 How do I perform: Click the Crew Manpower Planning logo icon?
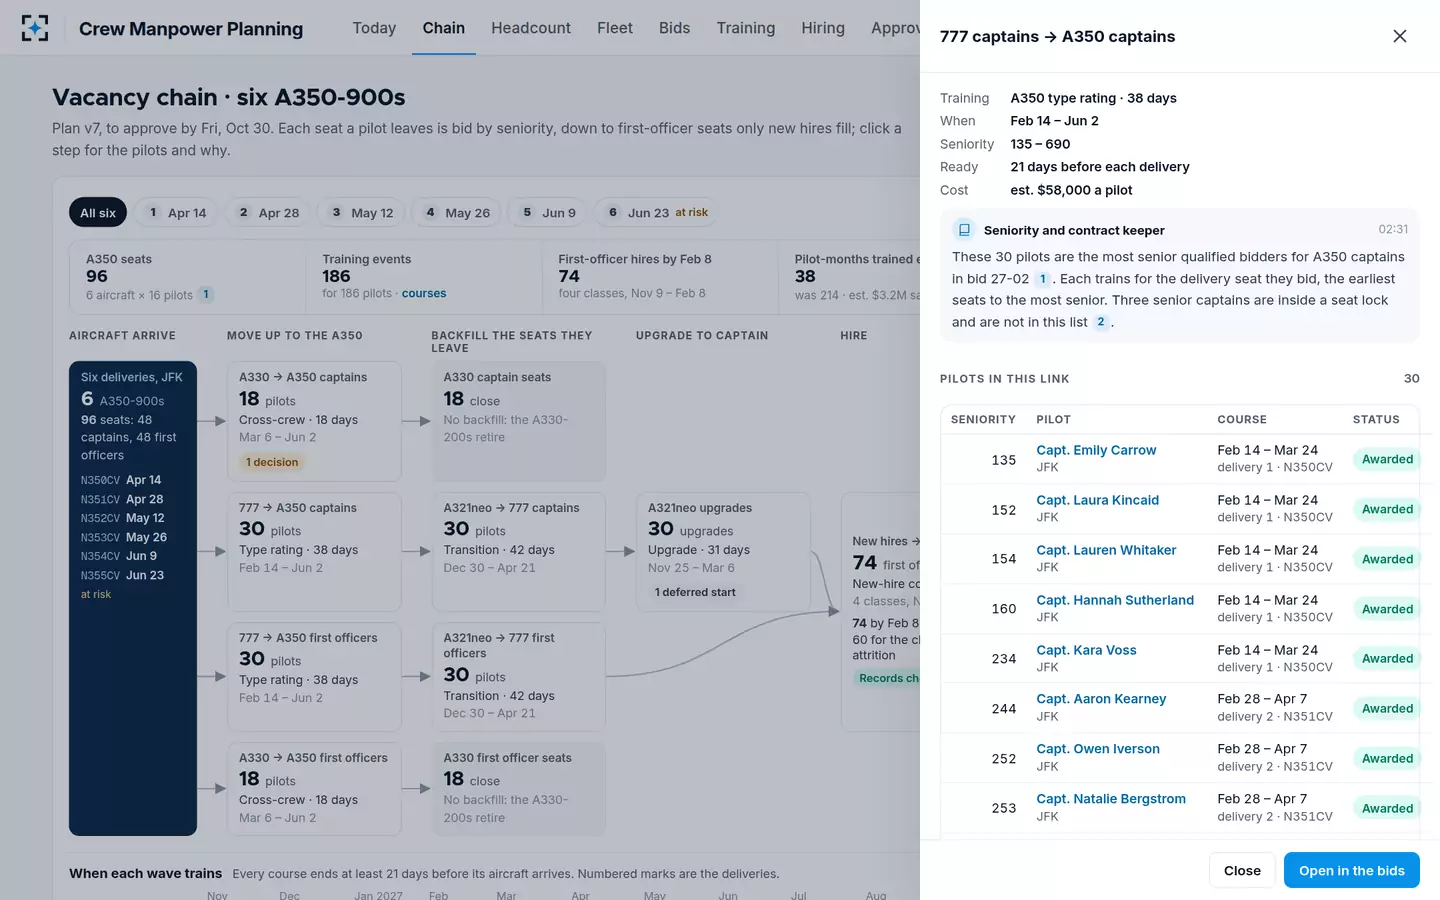coord(35,28)
